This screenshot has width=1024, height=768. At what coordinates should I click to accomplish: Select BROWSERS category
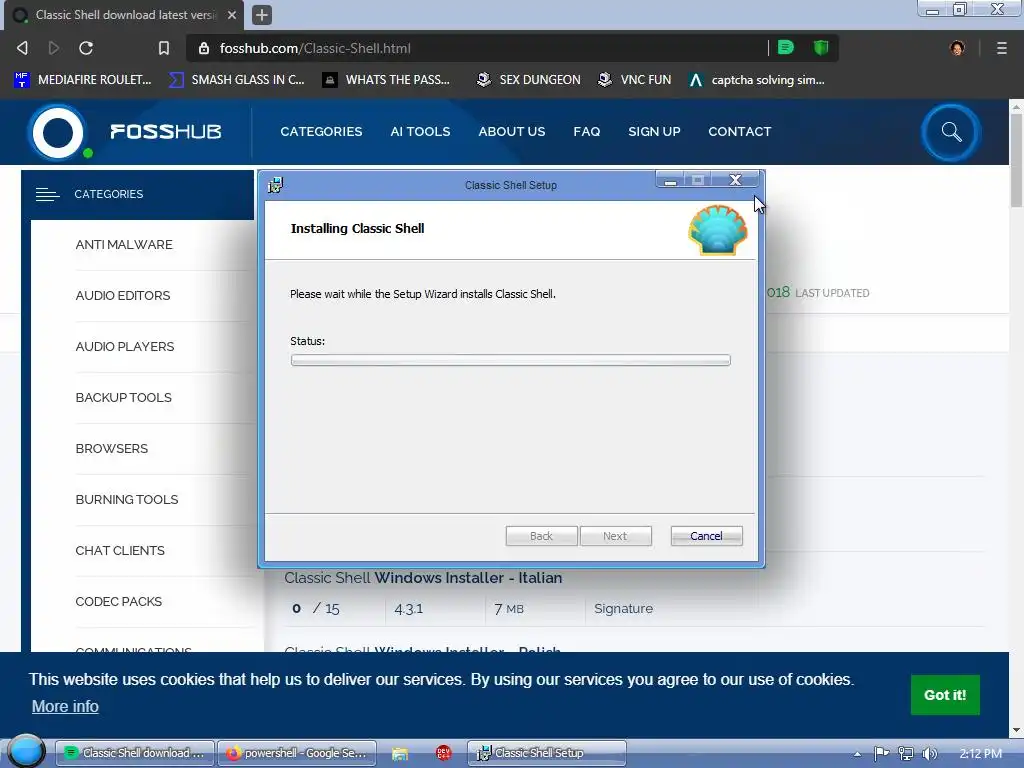point(112,449)
